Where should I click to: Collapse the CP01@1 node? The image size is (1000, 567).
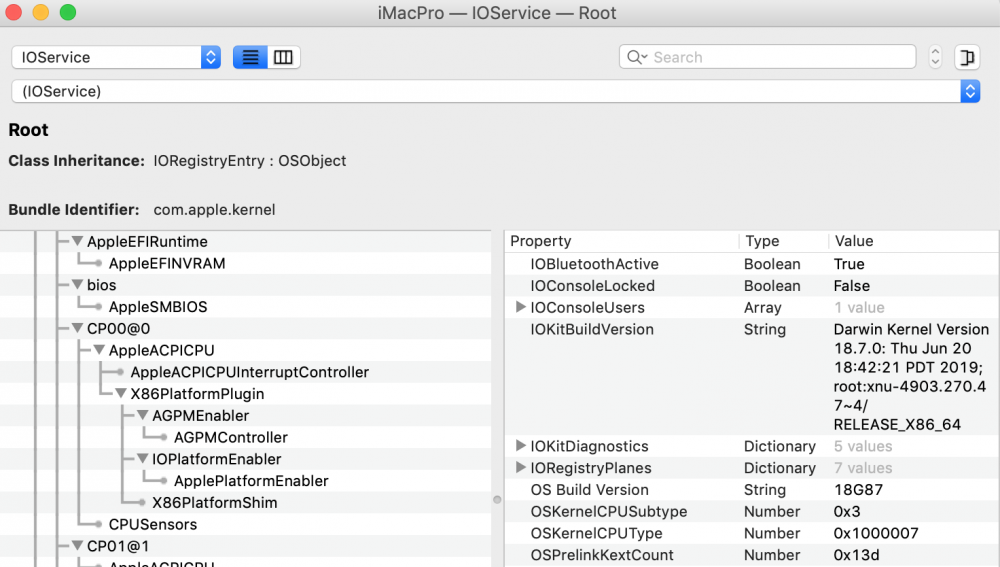click(77, 546)
